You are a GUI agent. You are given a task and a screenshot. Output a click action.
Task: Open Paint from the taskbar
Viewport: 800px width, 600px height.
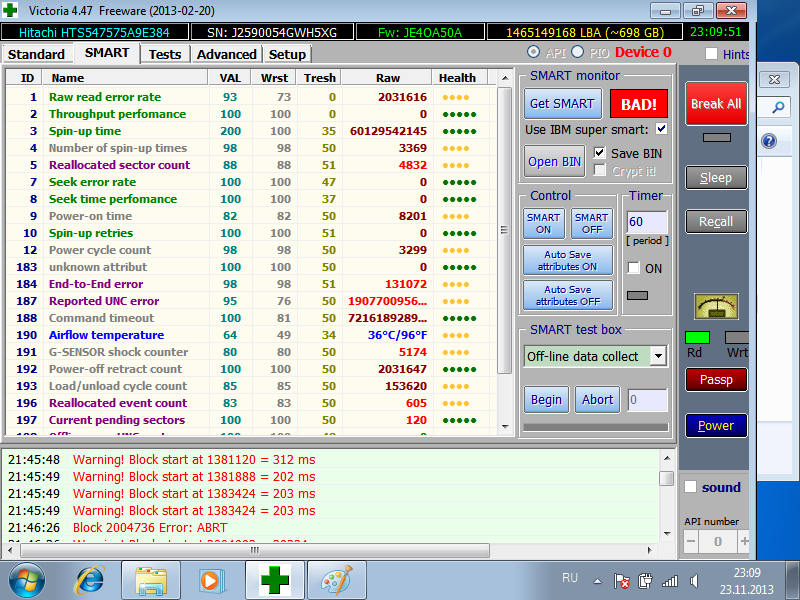[x=337, y=581]
